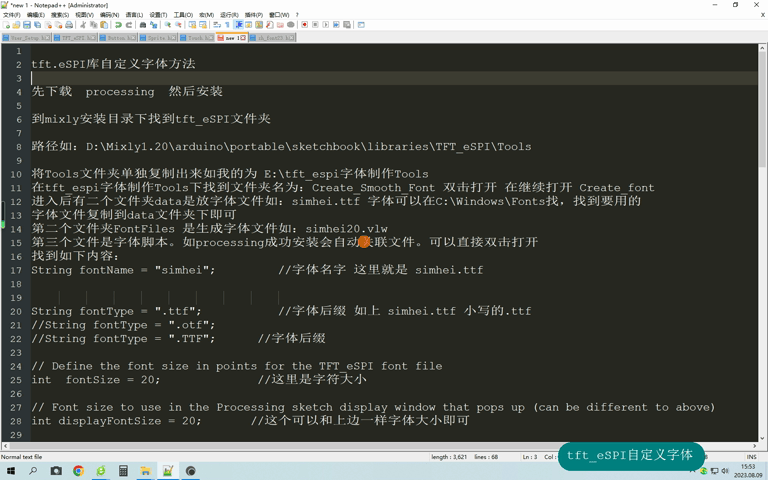Close the Touch.h tab
The width and height of the screenshot is (768, 480).
[210, 38]
